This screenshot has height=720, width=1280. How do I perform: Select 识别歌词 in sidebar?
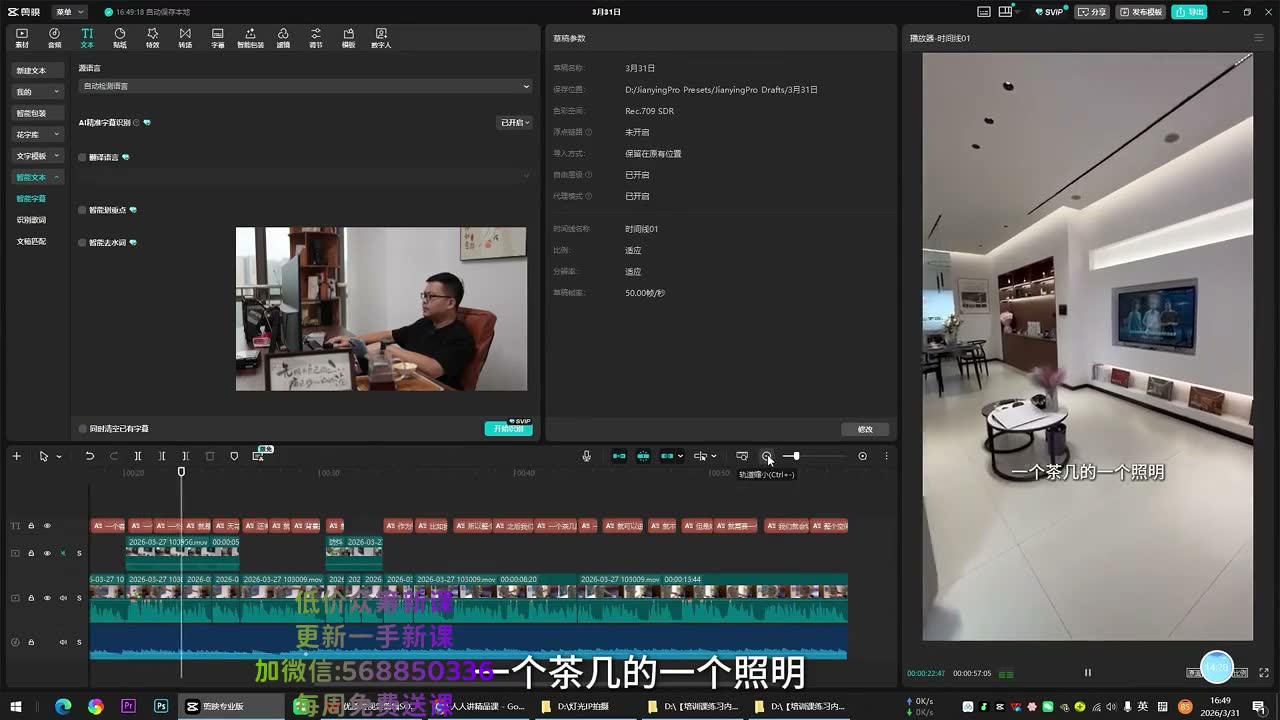31,220
